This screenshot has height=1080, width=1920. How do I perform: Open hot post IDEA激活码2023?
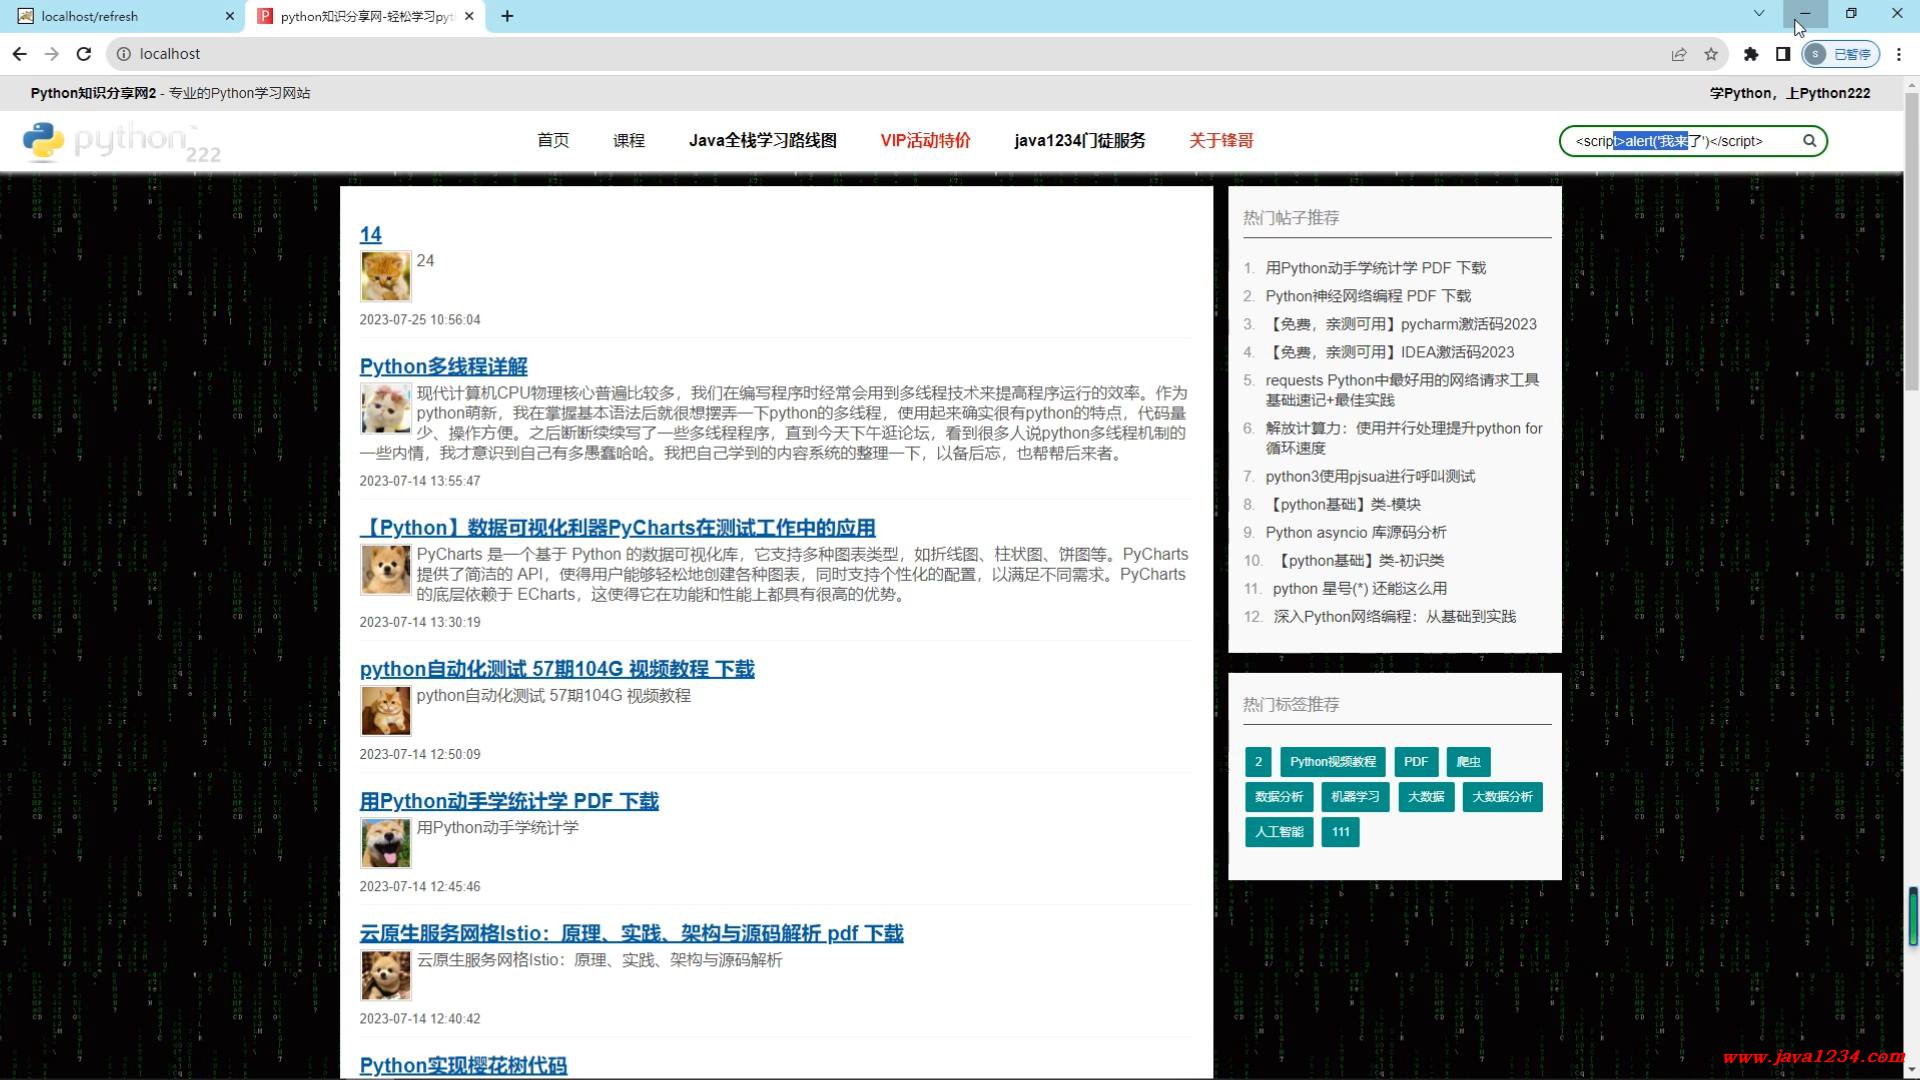tap(1390, 352)
